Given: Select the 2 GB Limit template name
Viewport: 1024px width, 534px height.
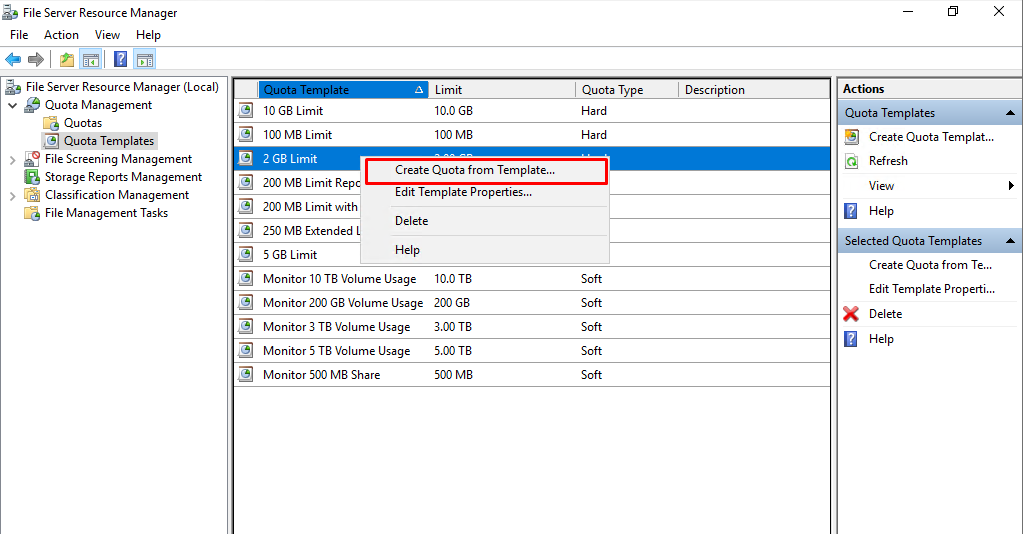Looking at the screenshot, I should point(290,159).
